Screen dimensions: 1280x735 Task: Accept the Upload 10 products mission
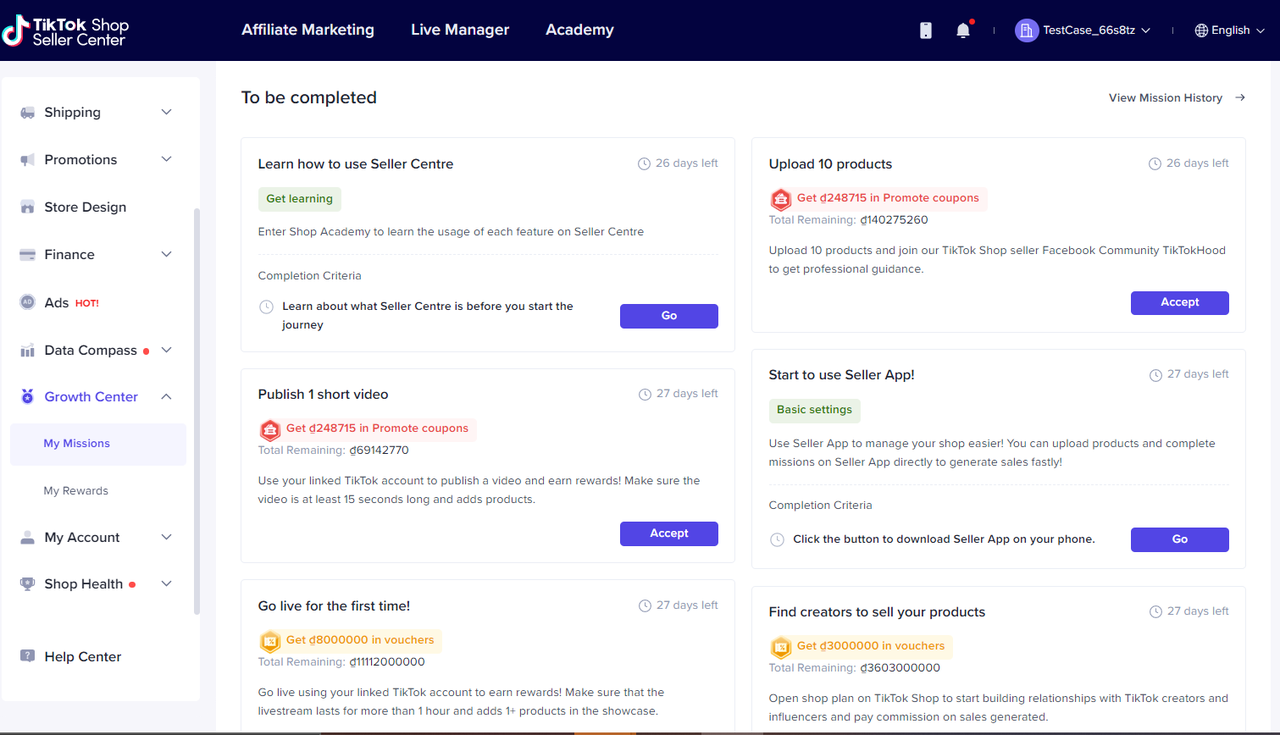click(x=1180, y=303)
